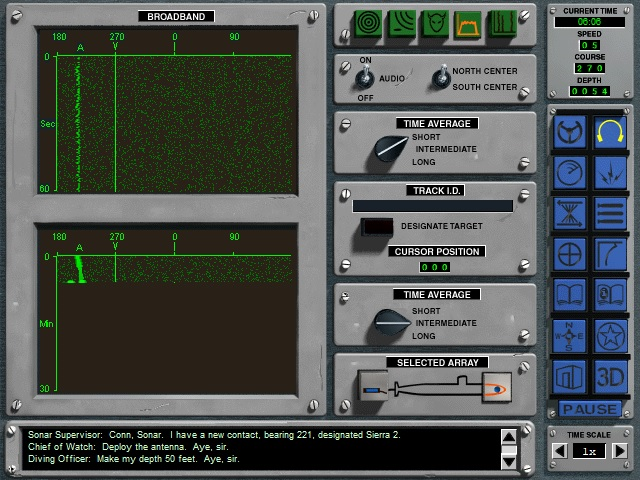640x480 pixels.
Task: Switch to the 3D view icon
Action: click(x=610, y=377)
